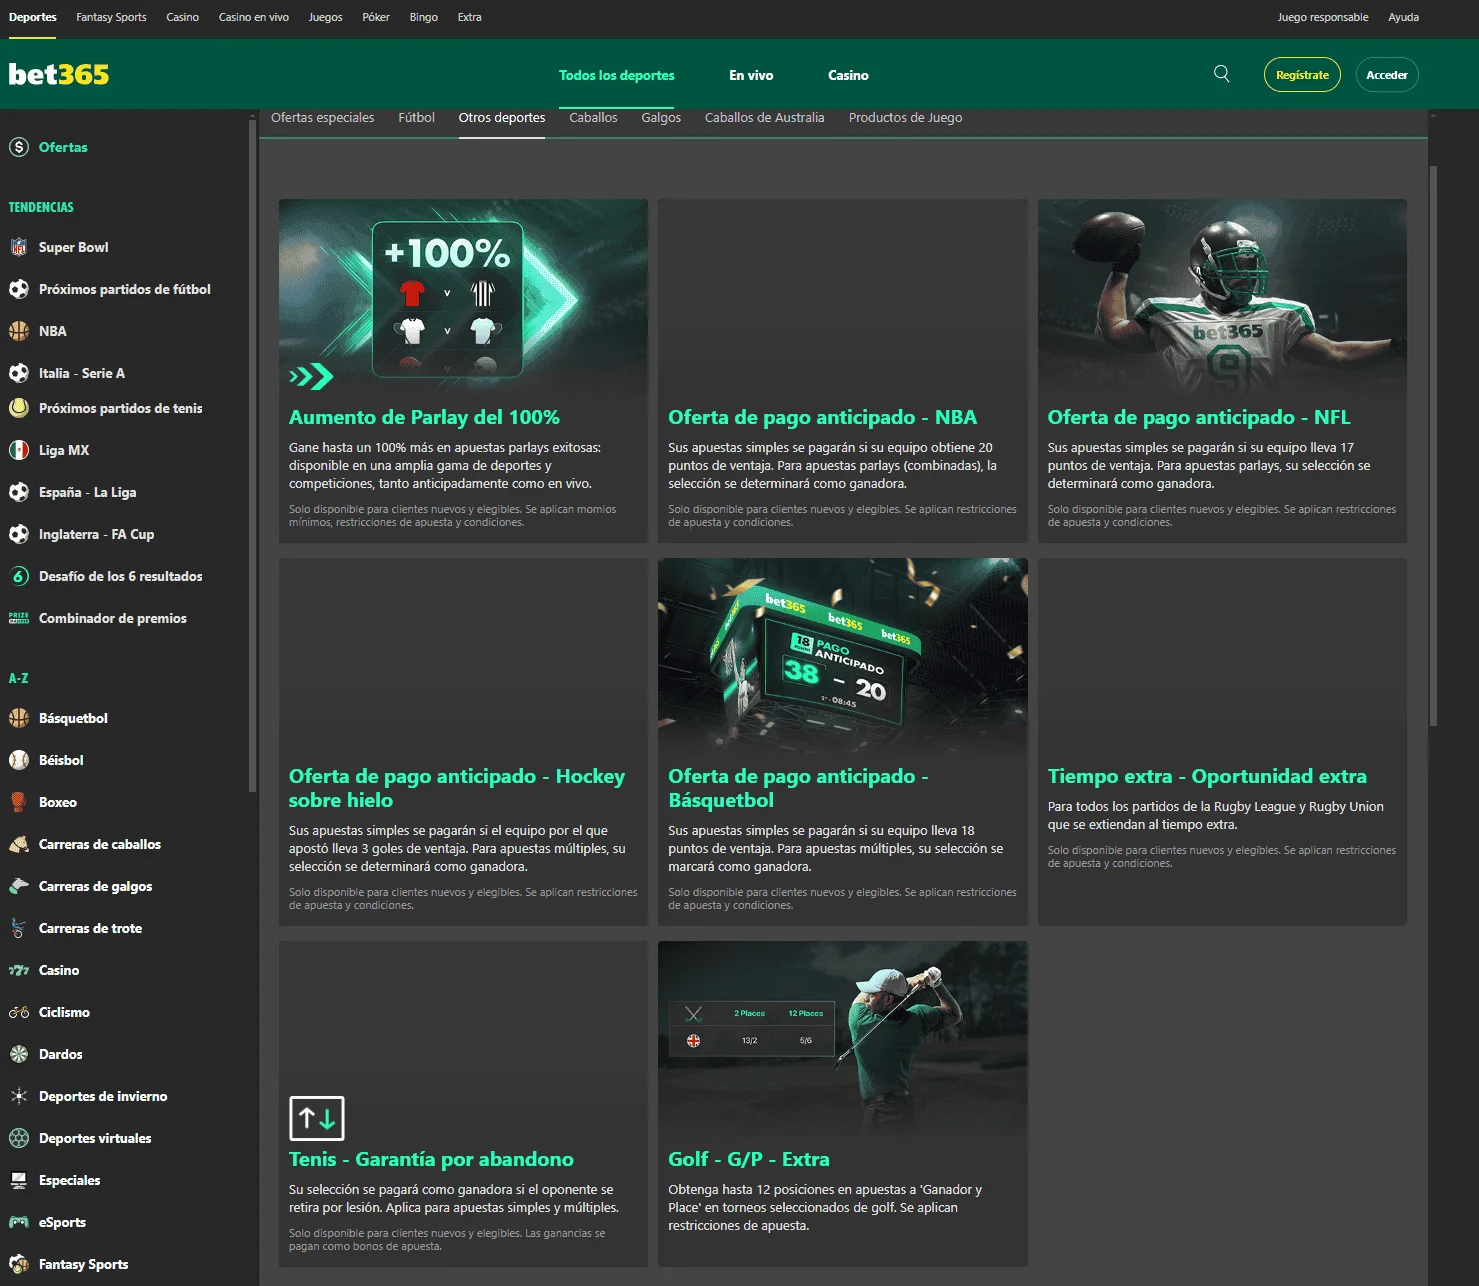Click the Super Bowl NFL shield icon
The width and height of the screenshot is (1479, 1286).
[x=19, y=247]
